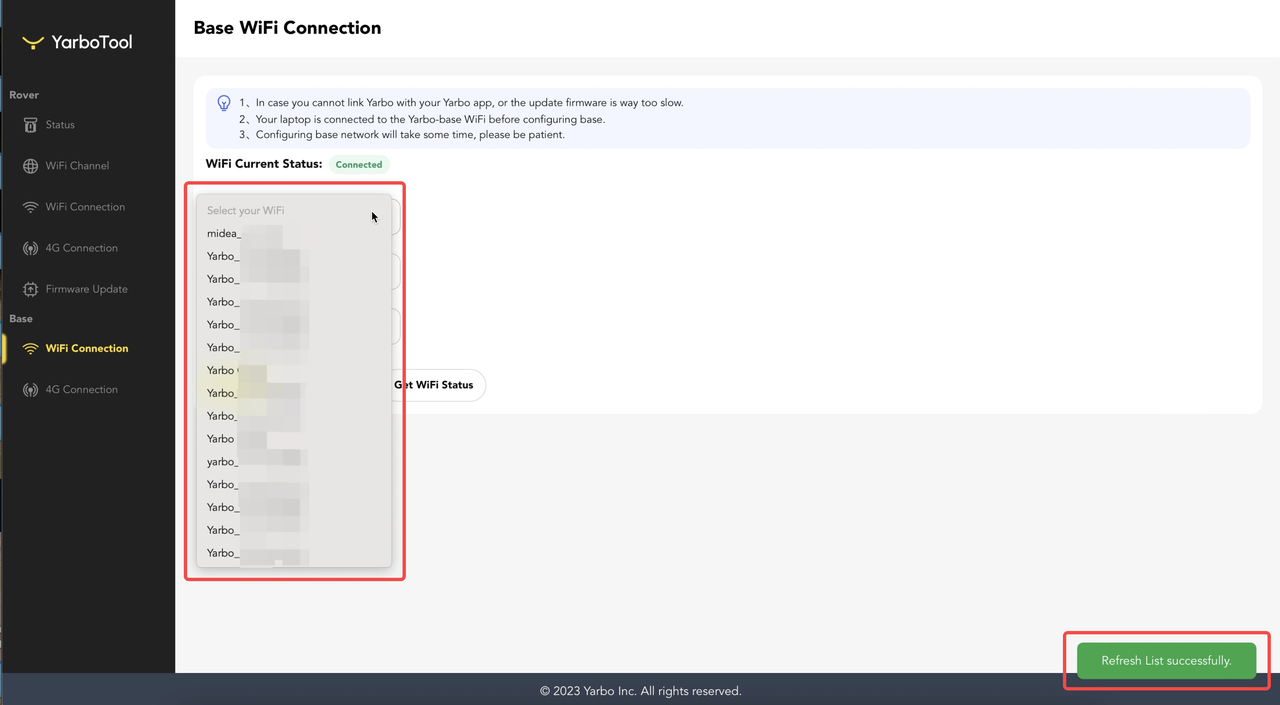Click the tip about configuring base network

click(x=402, y=135)
